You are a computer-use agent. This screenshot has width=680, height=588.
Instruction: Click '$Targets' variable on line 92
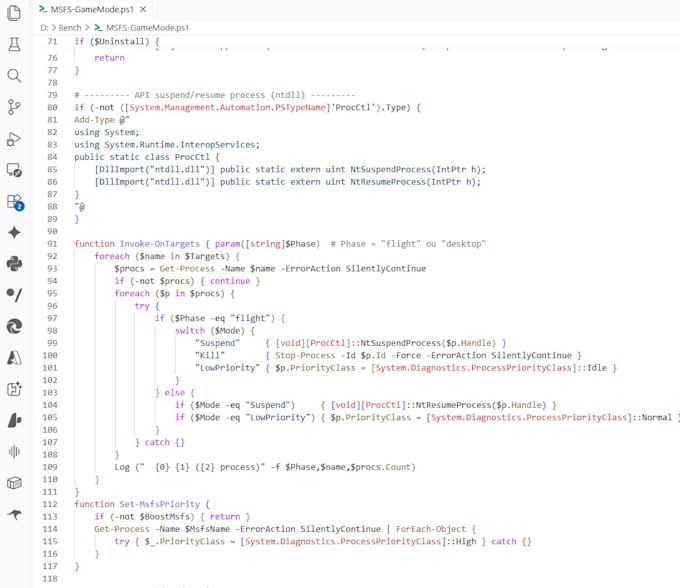(x=206, y=256)
